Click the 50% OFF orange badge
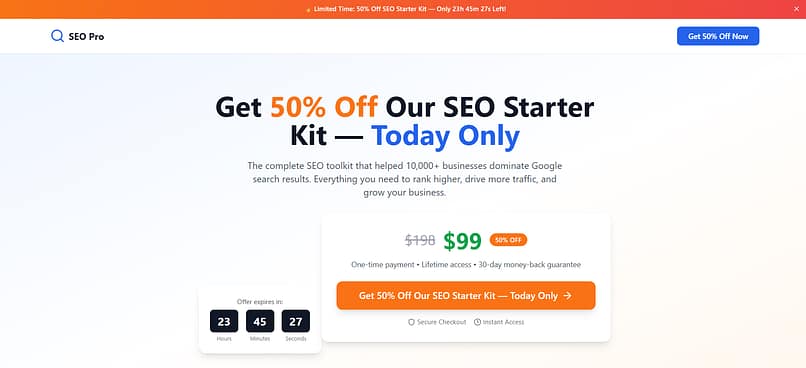Viewport: 806px width, 368px height. pos(508,240)
